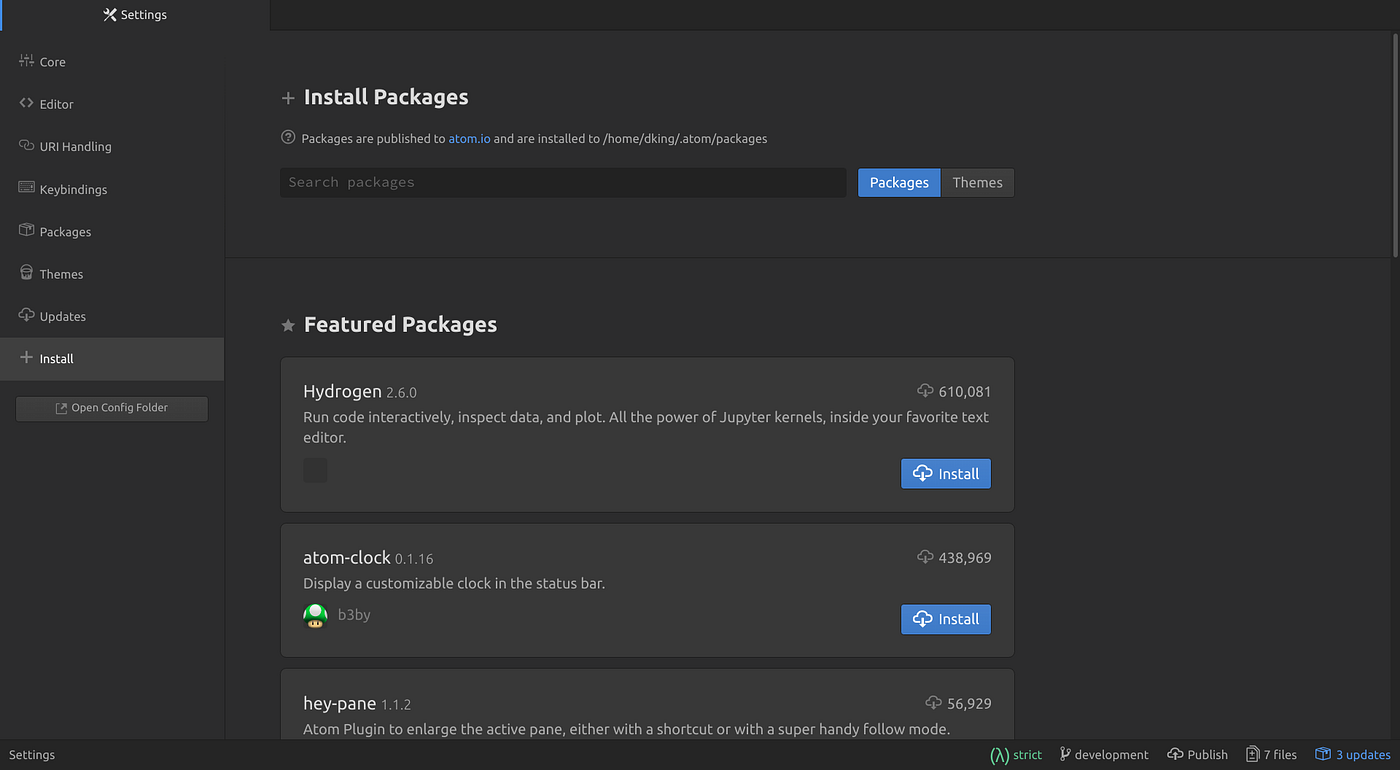Image resolution: width=1400 pixels, height=770 pixels.
Task: Open the Core settings section
Action: pos(52,62)
